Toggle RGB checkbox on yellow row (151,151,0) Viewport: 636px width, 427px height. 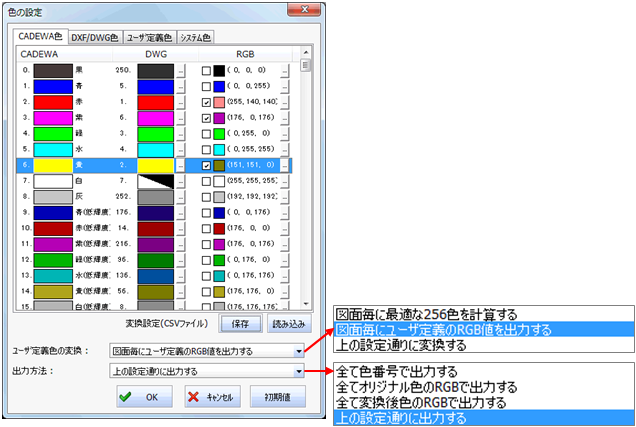[206, 166]
